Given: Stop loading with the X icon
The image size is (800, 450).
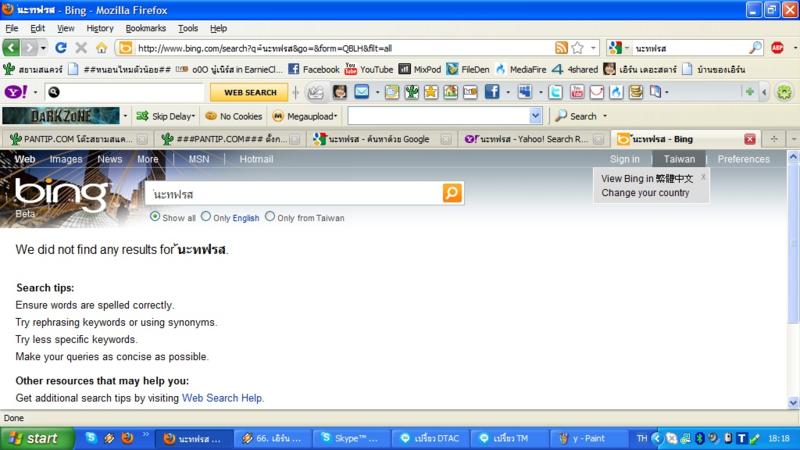Looking at the screenshot, I should [81, 48].
